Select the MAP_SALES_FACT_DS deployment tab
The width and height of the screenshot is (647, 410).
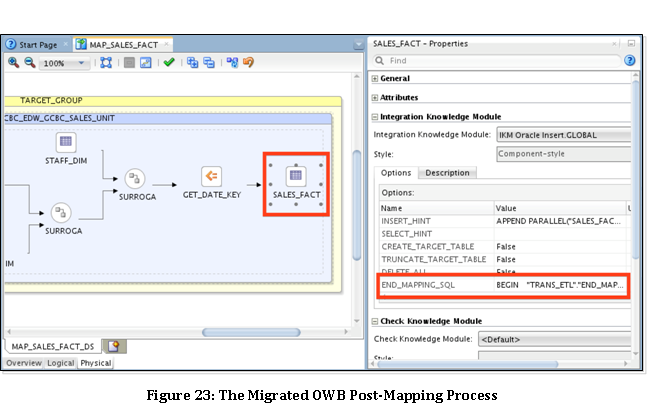coord(53,346)
